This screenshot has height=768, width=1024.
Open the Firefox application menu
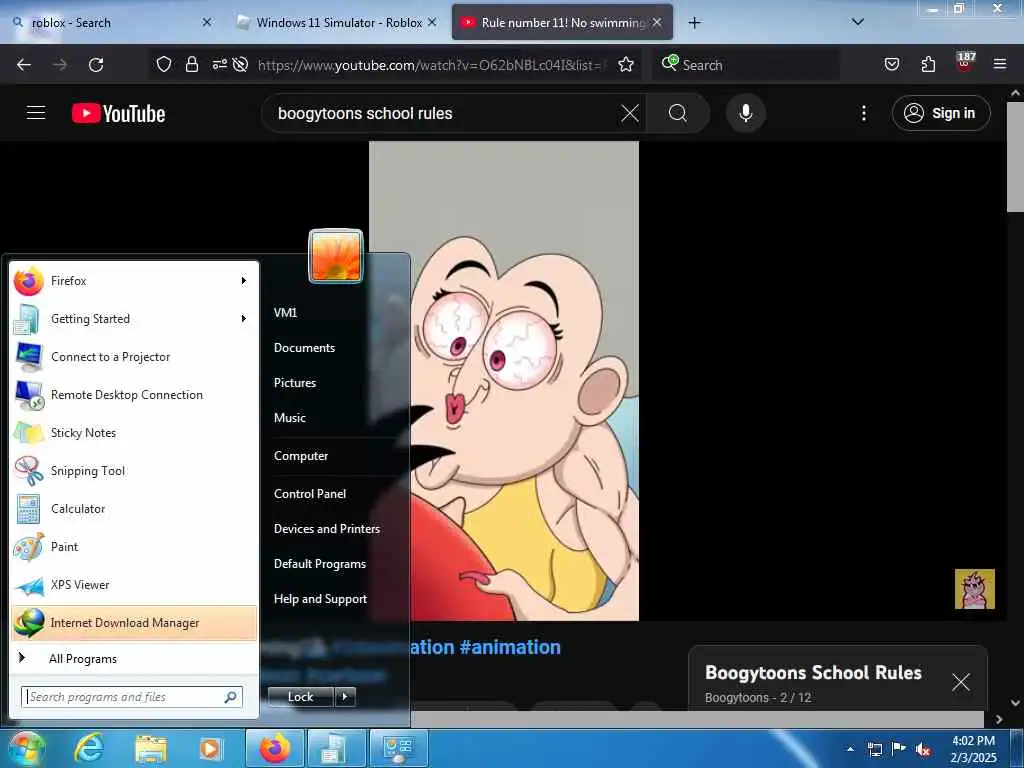[1000, 64]
